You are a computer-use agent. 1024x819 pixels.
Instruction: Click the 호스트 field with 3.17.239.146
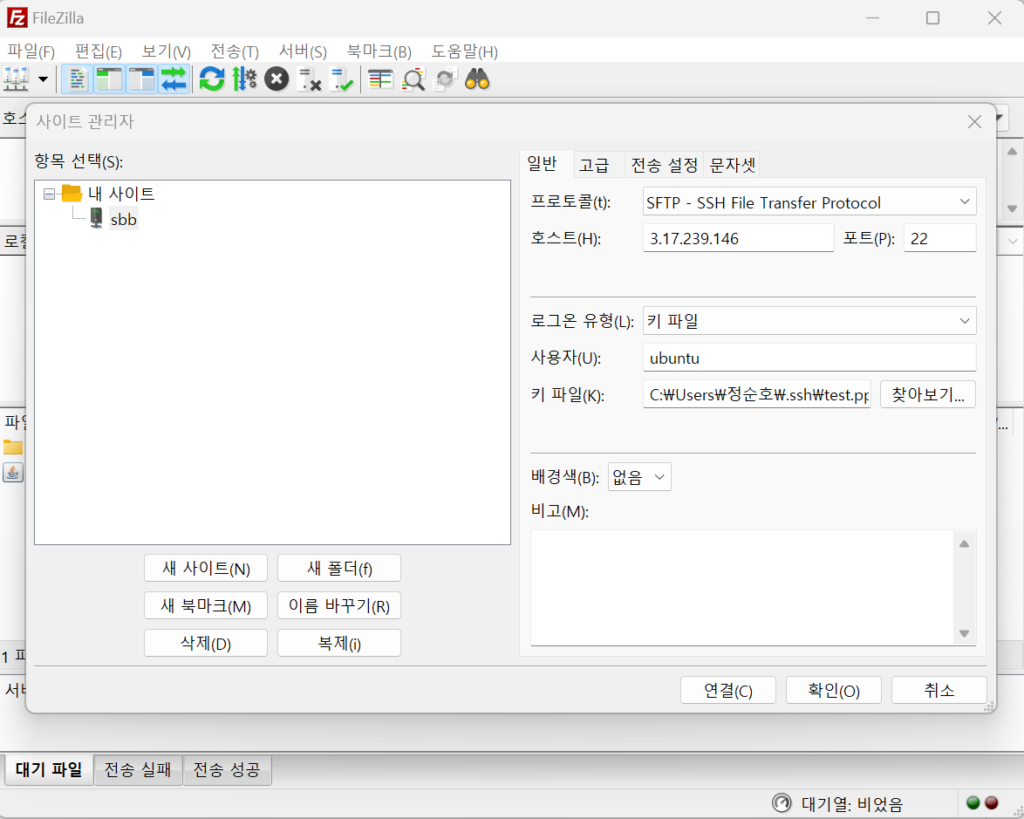(738, 238)
